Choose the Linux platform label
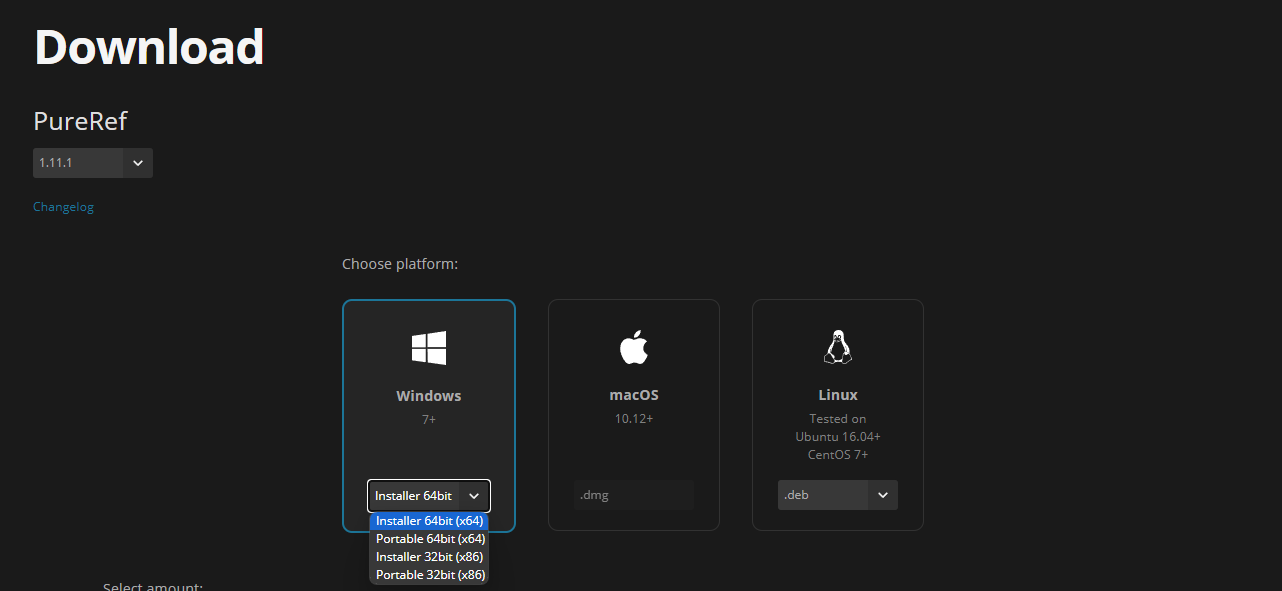Screen dimensions: 1282x591 point(838,396)
